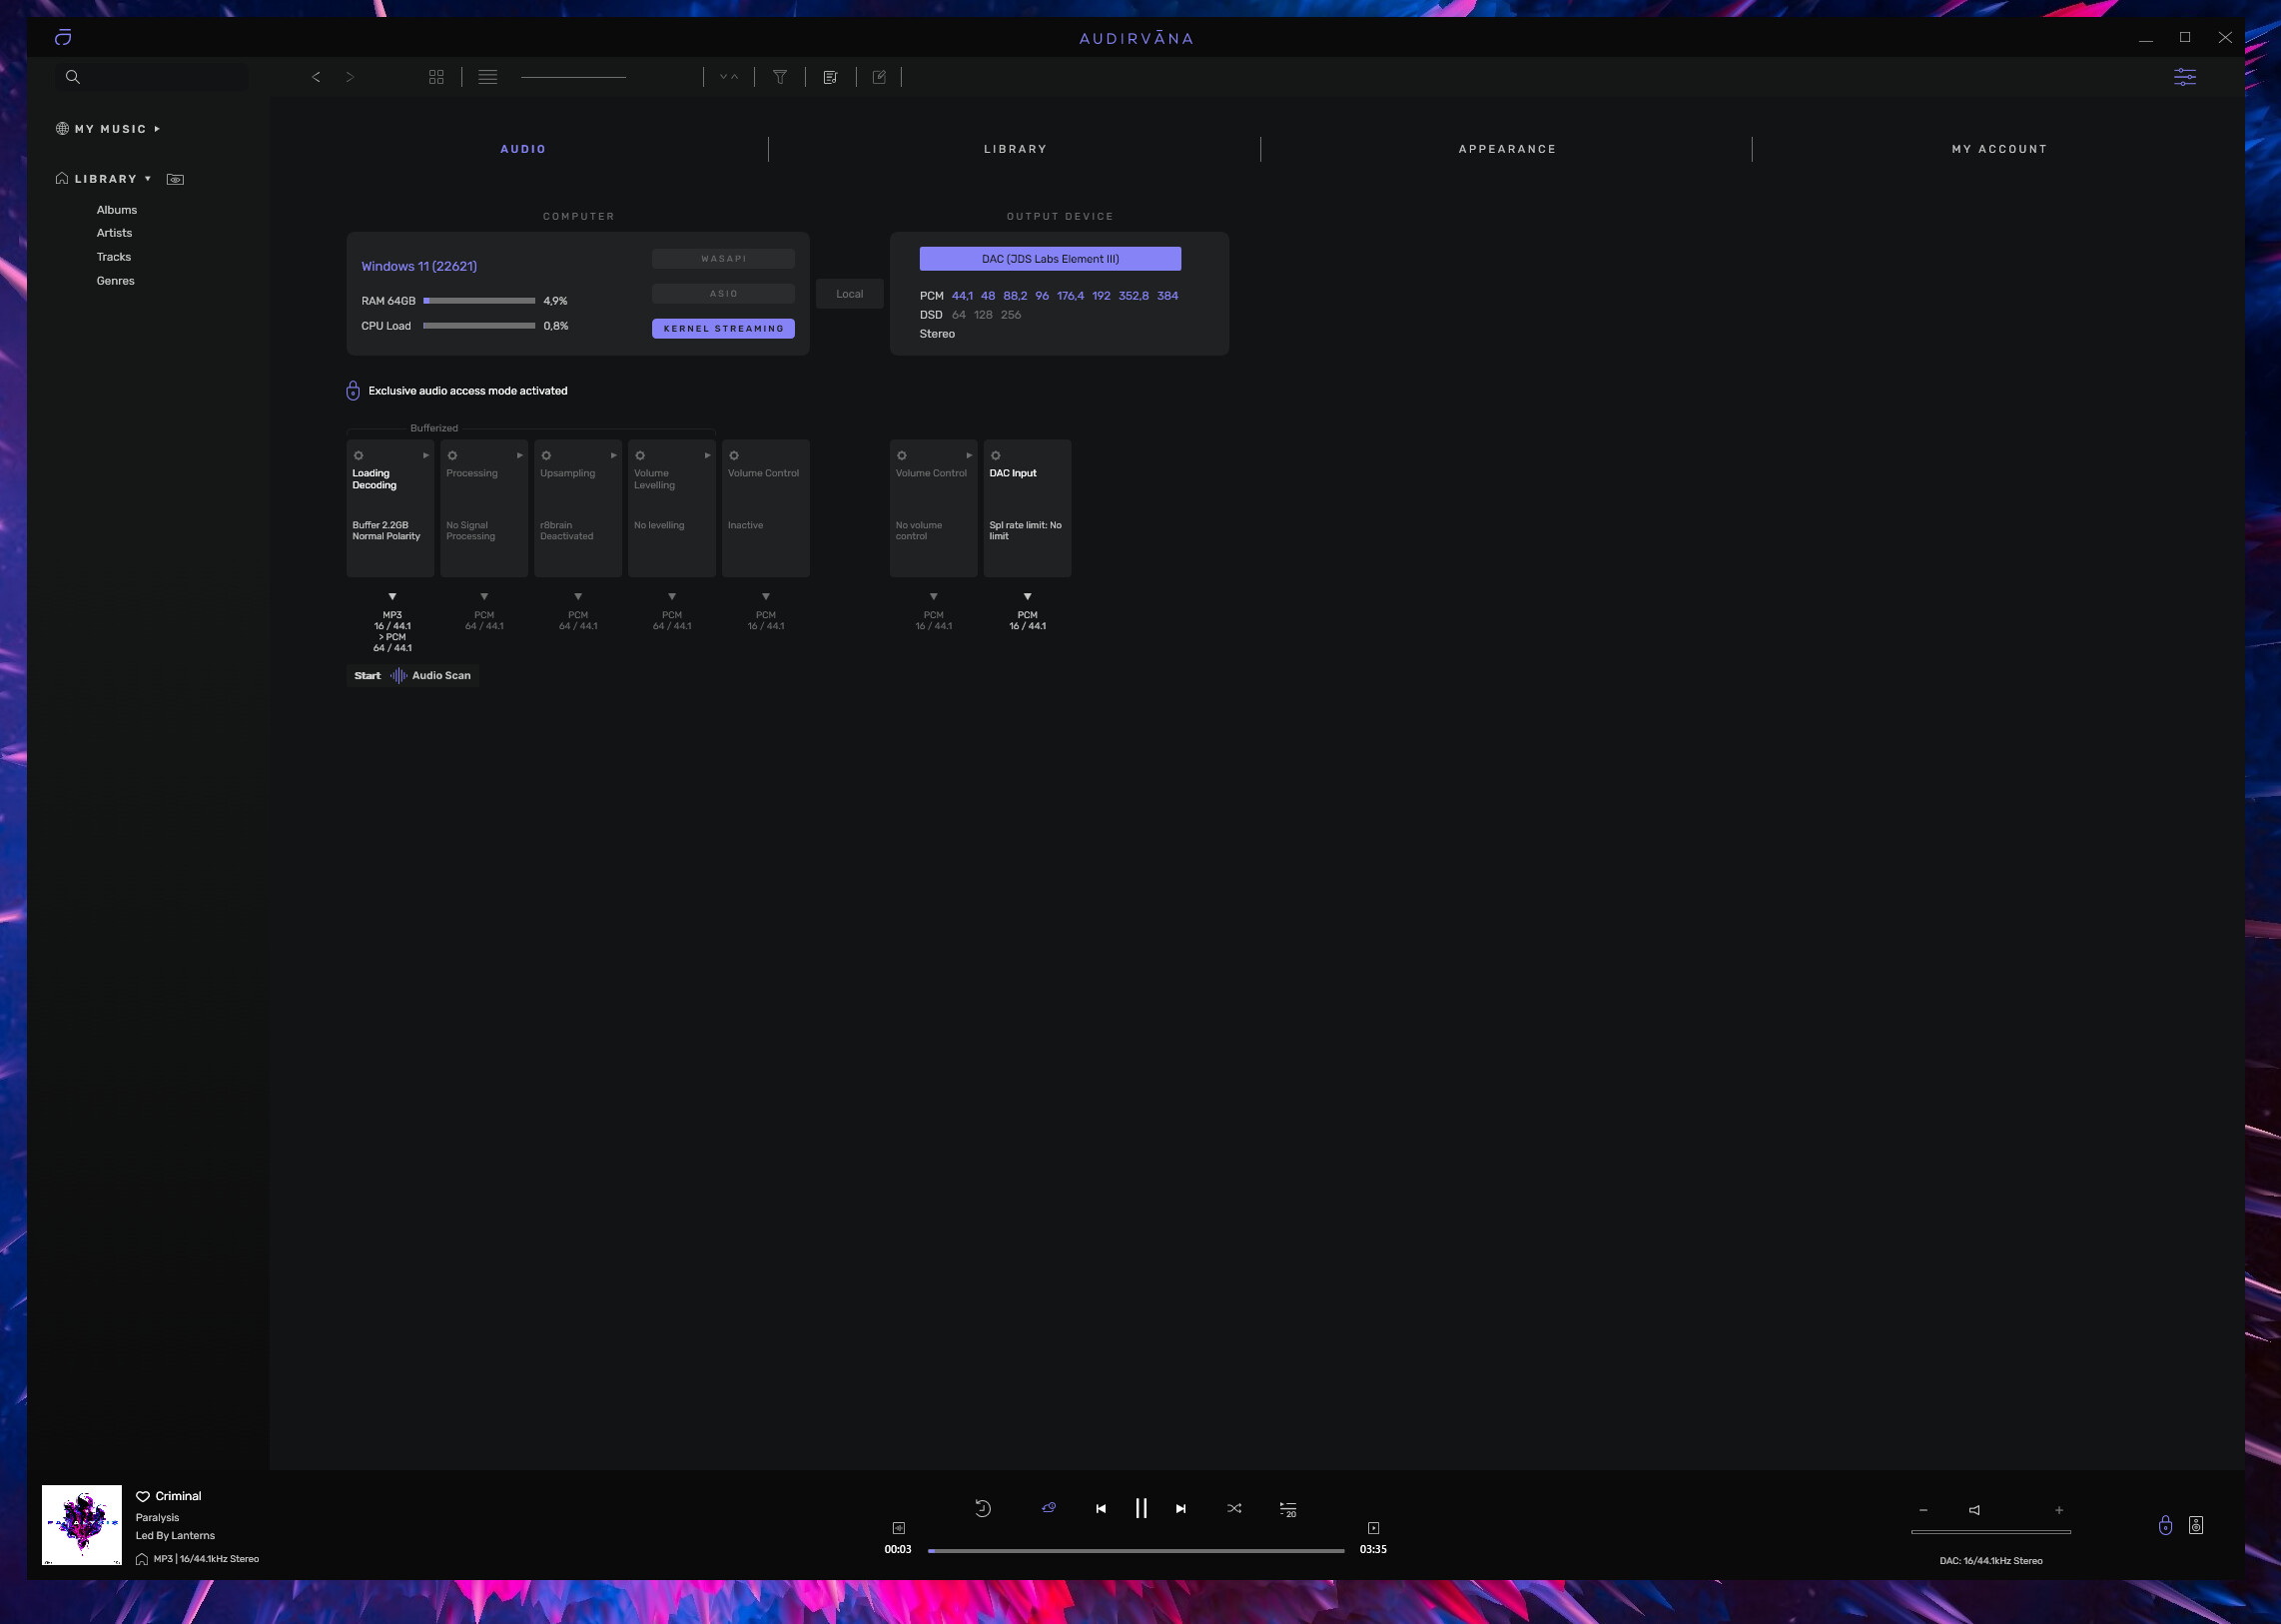Screen dimensions: 2281x1624
Task: Click the edit metadata pencil icon
Action: pos(879,77)
